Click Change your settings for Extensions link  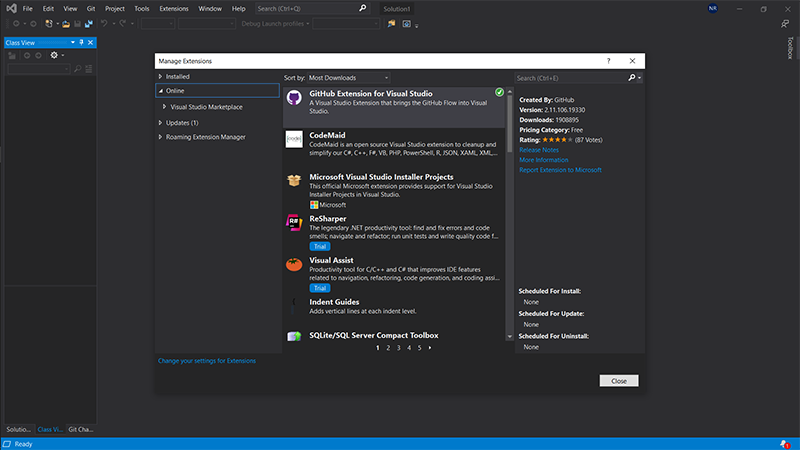(207, 361)
